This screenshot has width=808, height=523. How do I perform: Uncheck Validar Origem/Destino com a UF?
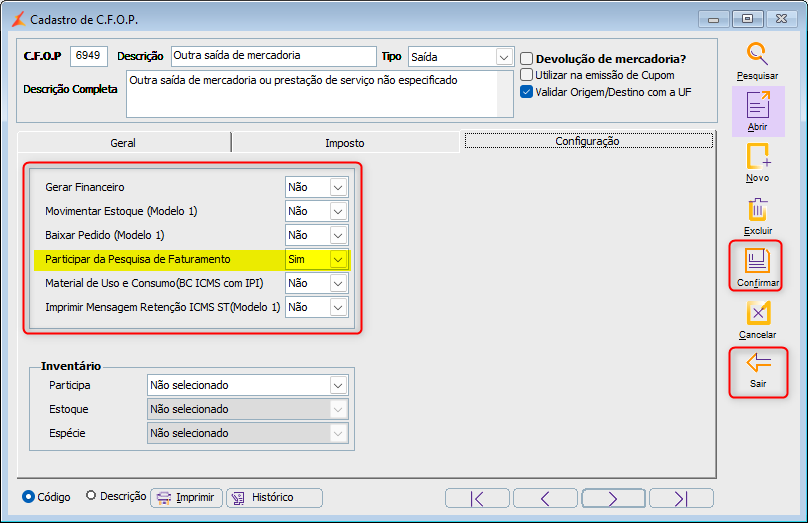coord(526,92)
